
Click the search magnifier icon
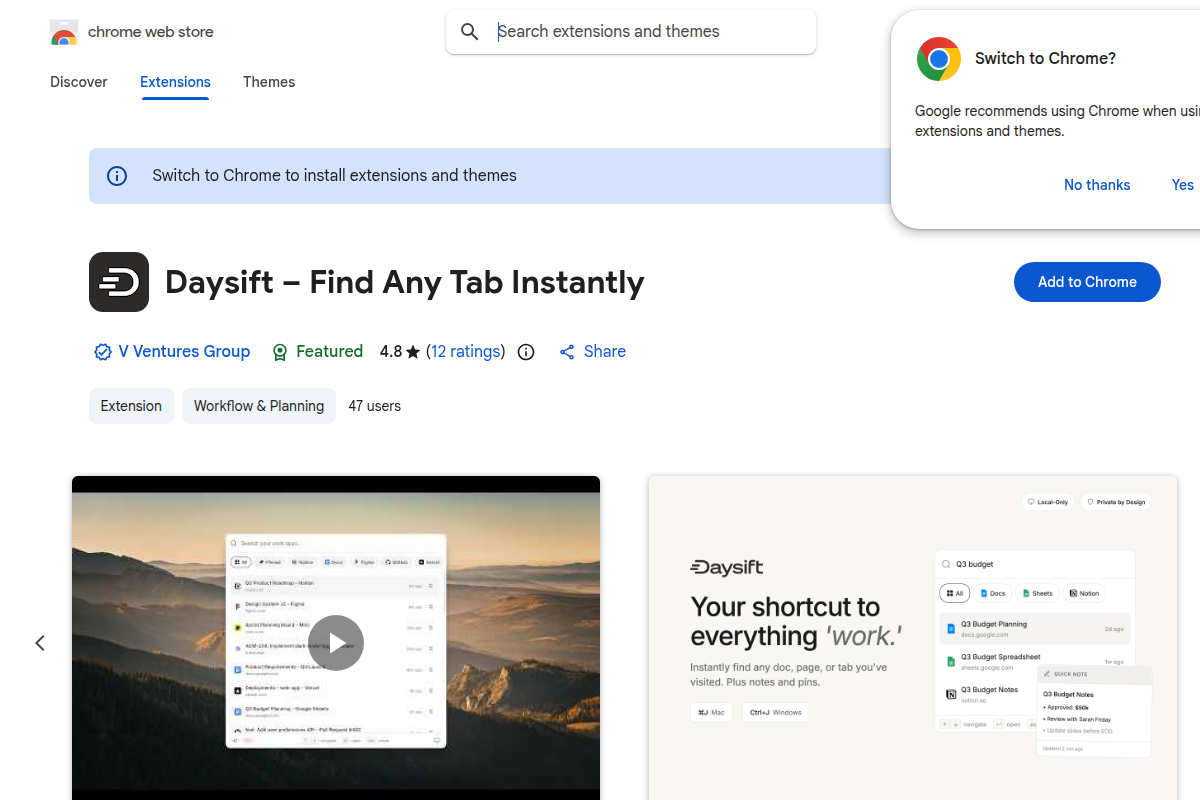[x=470, y=32]
